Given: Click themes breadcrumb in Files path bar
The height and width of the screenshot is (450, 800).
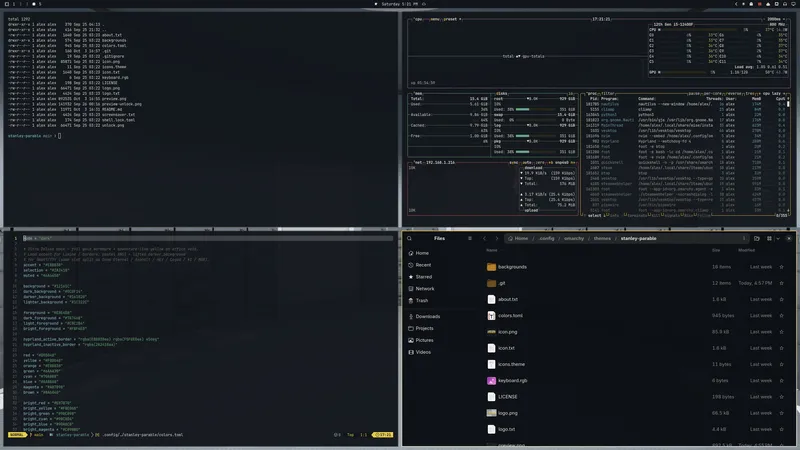Looking at the screenshot, I should click(x=602, y=238).
